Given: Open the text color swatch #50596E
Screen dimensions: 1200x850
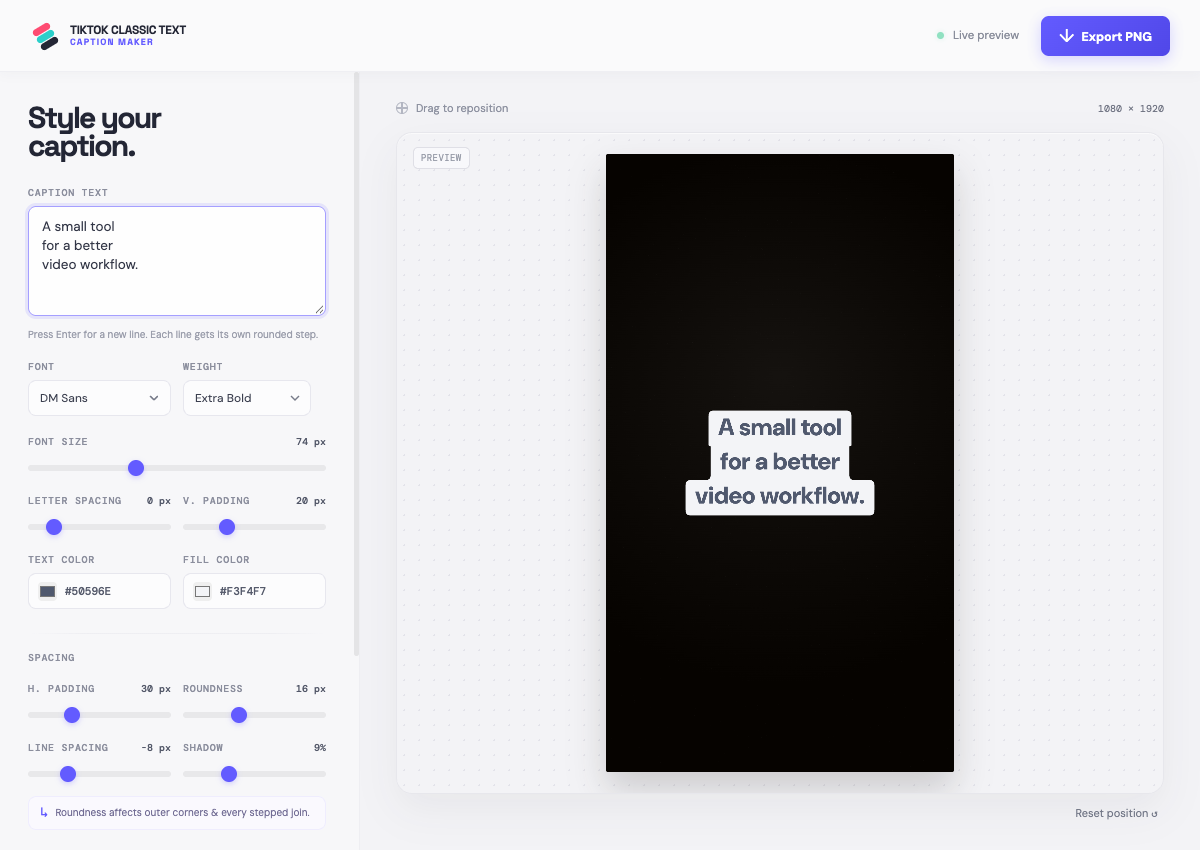Looking at the screenshot, I should 47,591.
